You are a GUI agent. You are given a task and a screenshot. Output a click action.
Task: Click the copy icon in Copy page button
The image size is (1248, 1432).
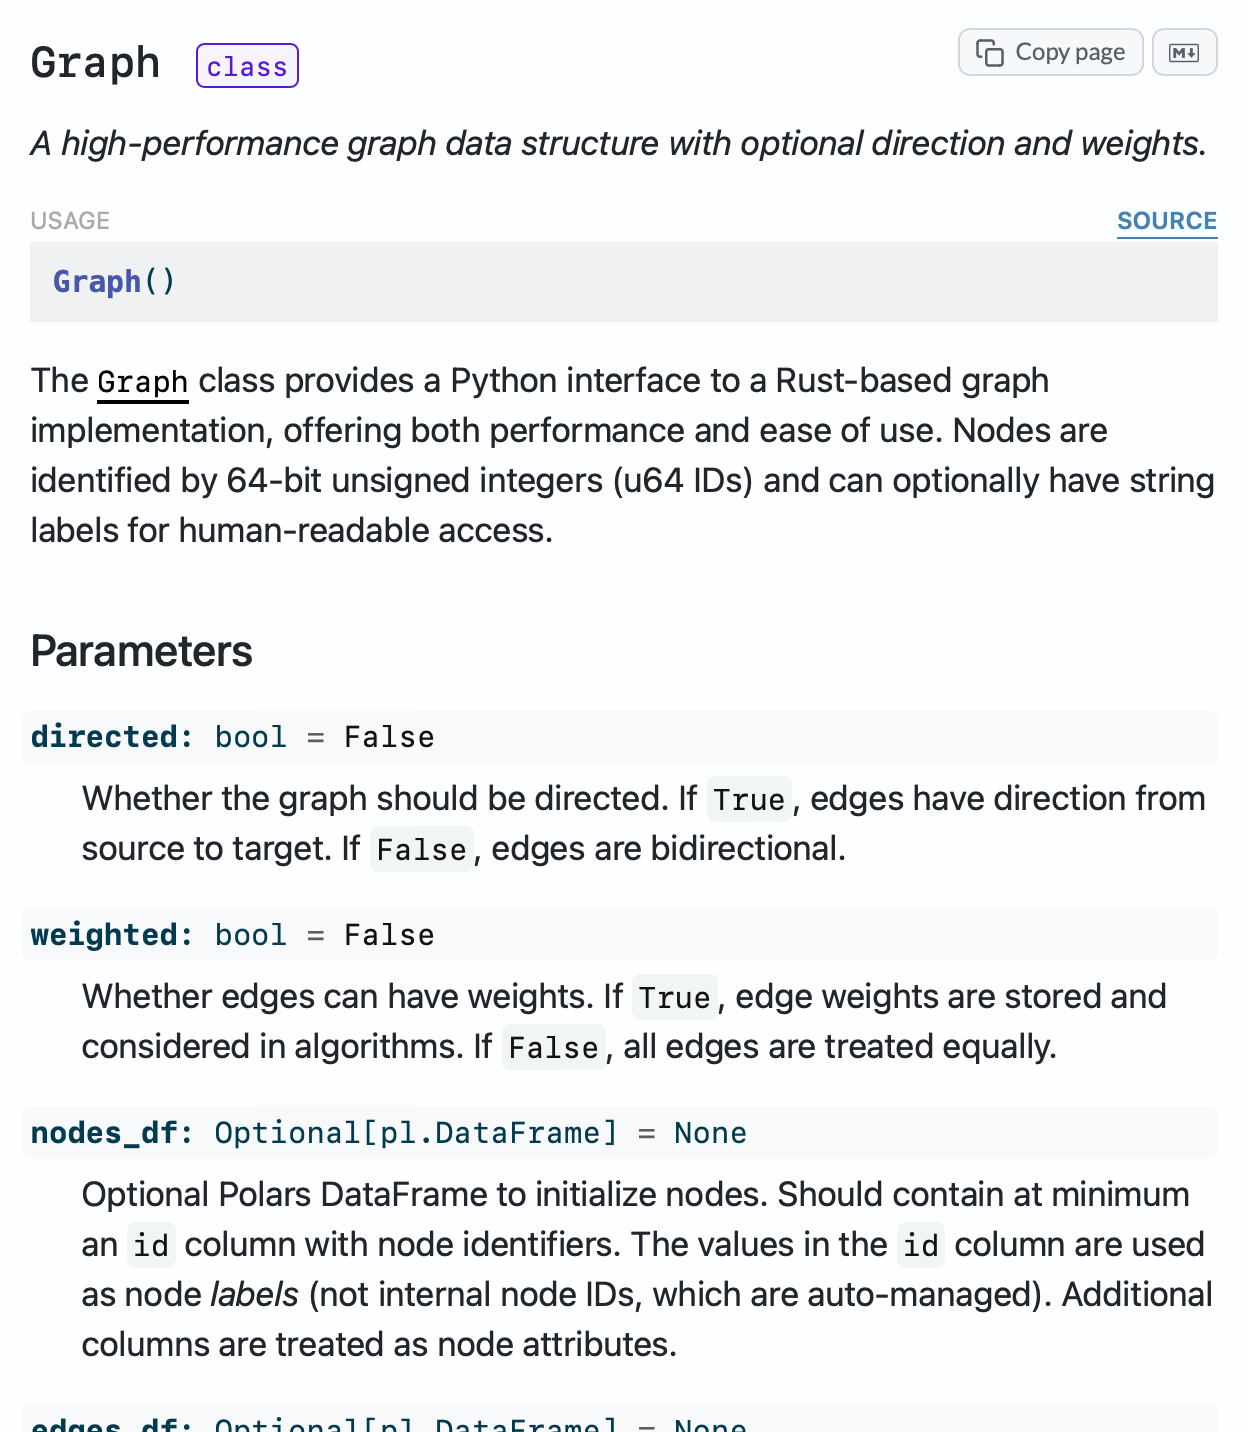(x=989, y=53)
